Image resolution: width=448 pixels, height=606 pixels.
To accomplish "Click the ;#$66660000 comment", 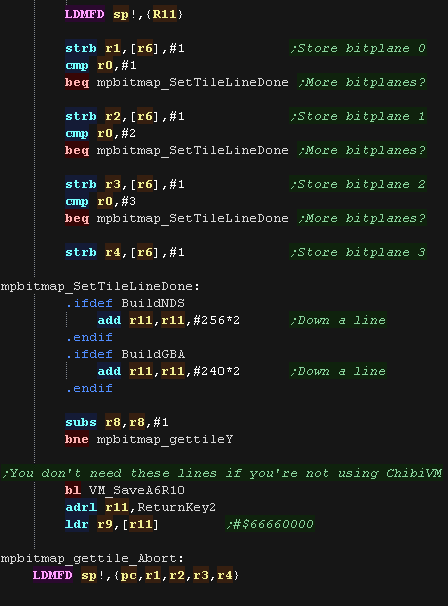I will click(x=270, y=524).
